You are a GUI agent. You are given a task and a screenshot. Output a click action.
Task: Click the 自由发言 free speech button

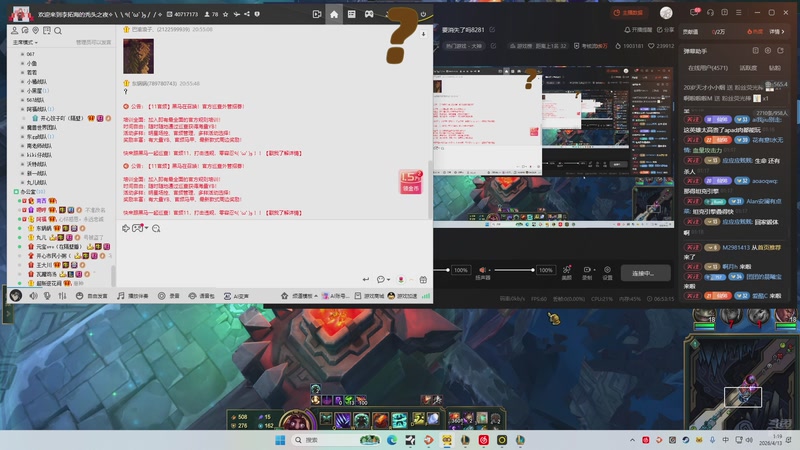[x=92, y=296]
